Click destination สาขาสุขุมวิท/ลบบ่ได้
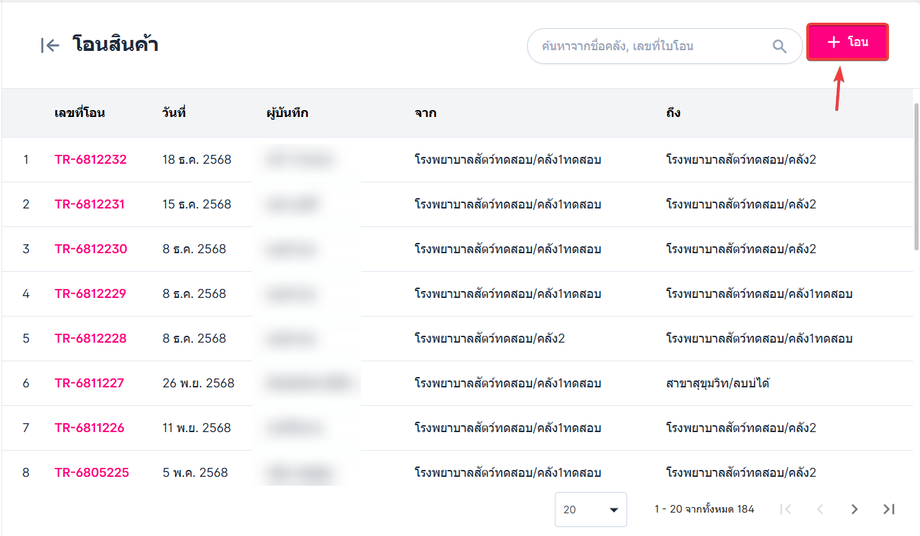This screenshot has height=536, width=920. (718, 383)
